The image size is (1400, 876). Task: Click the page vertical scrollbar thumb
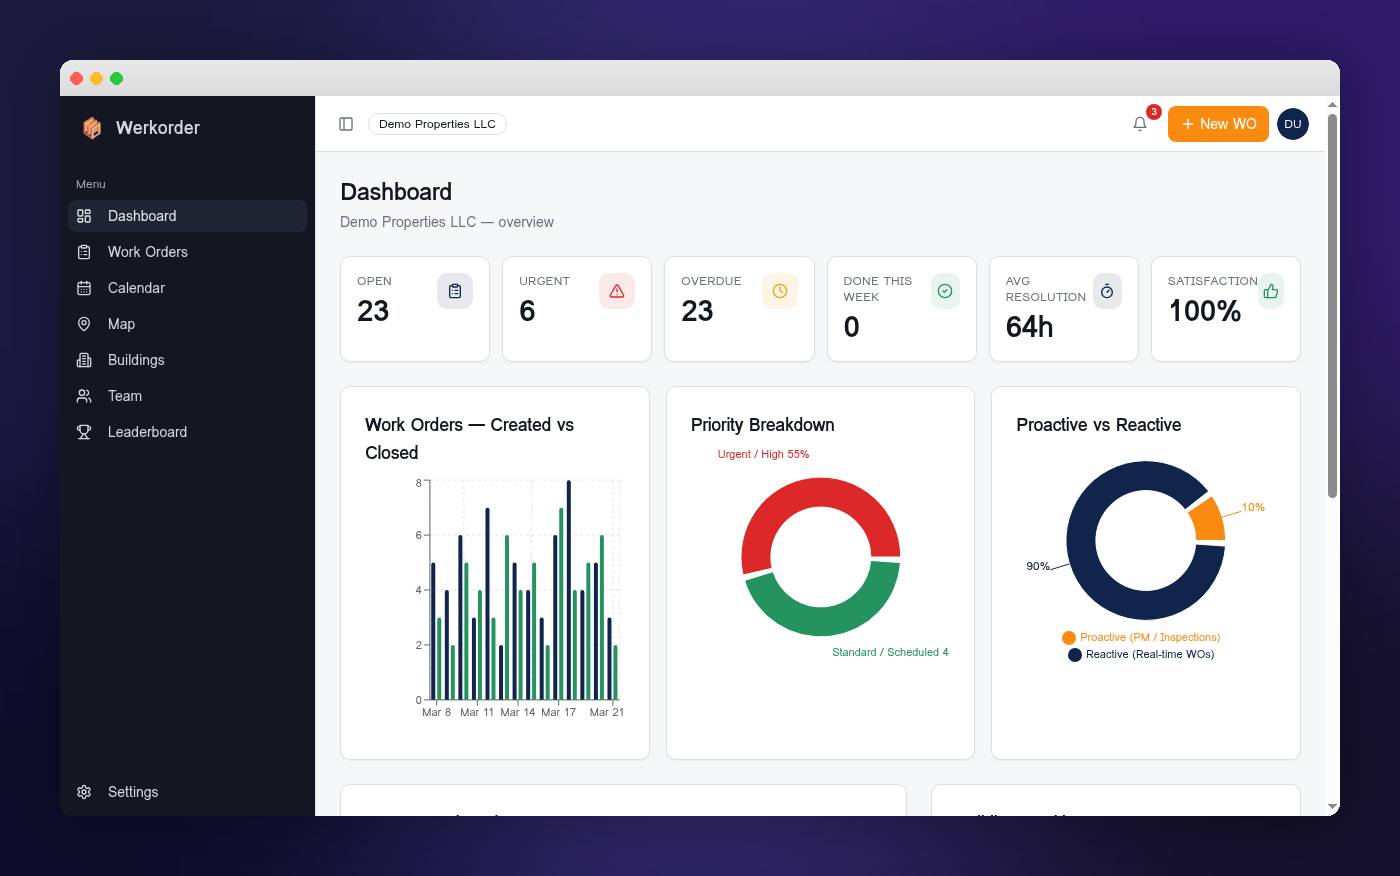coord(1332,305)
